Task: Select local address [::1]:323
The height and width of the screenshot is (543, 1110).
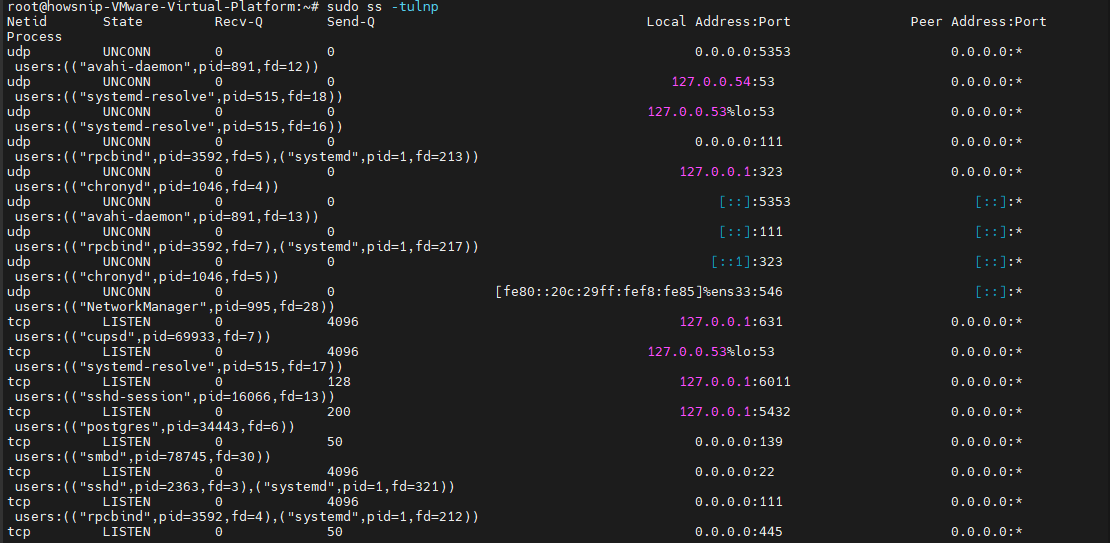Action: click(x=747, y=262)
